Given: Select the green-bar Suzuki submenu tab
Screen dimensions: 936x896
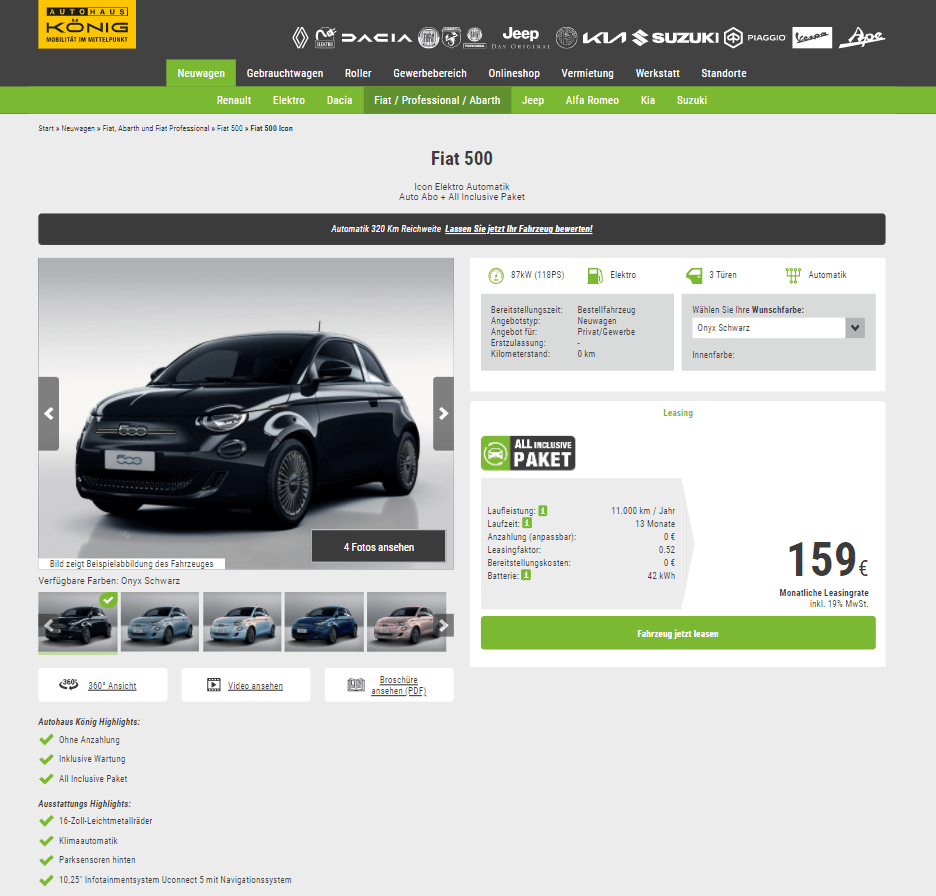Looking at the screenshot, I should pos(692,100).
